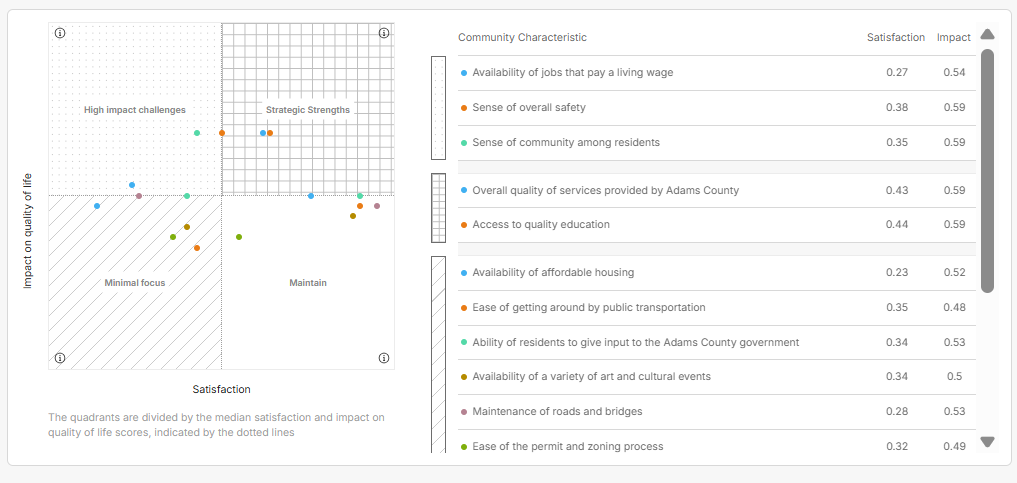The image size is (1017, 483).
Task: Click the High impact challenges quadrant label
Action: coord(135,110)
